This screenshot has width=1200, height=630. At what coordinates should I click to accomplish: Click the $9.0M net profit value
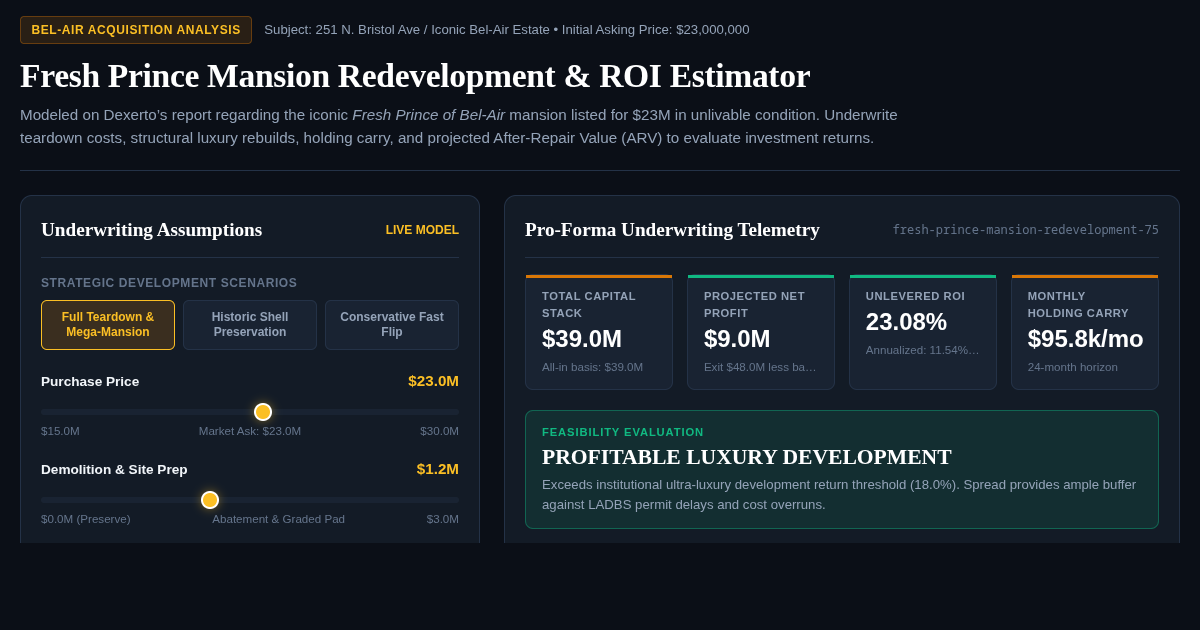(737, 339)
